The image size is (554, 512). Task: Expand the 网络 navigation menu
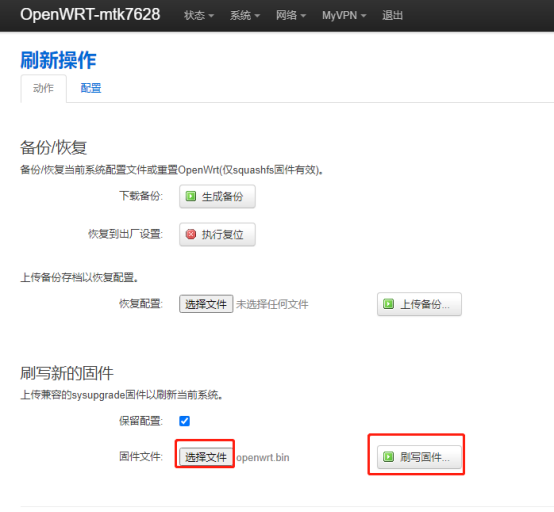[291, 16]
